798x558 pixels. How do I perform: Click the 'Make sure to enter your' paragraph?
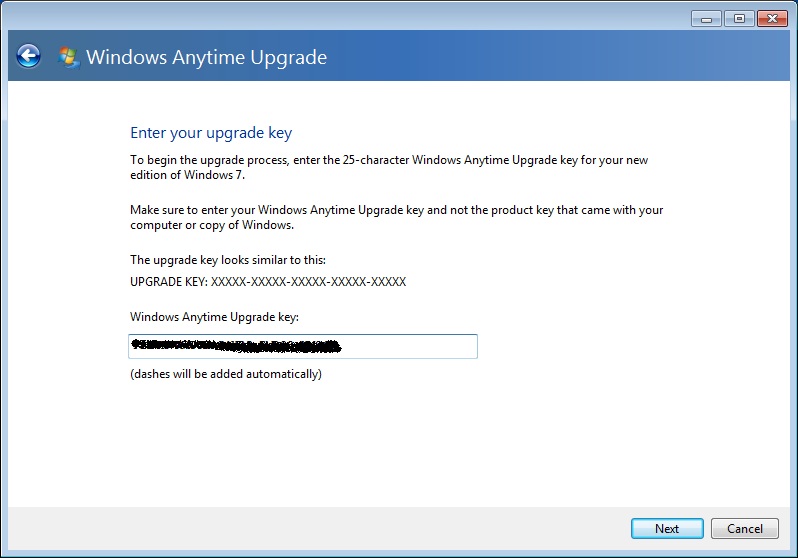(x=396, y=217)
